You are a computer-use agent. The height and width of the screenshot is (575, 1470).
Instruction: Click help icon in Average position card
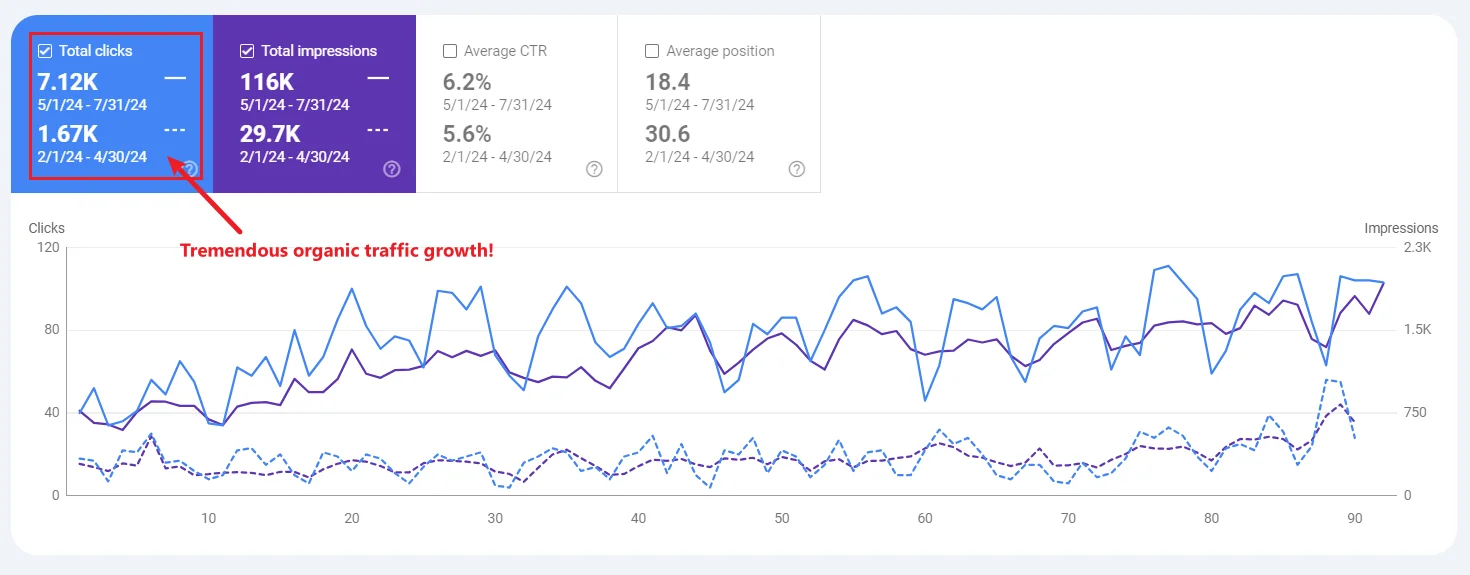tap(796, 169)
